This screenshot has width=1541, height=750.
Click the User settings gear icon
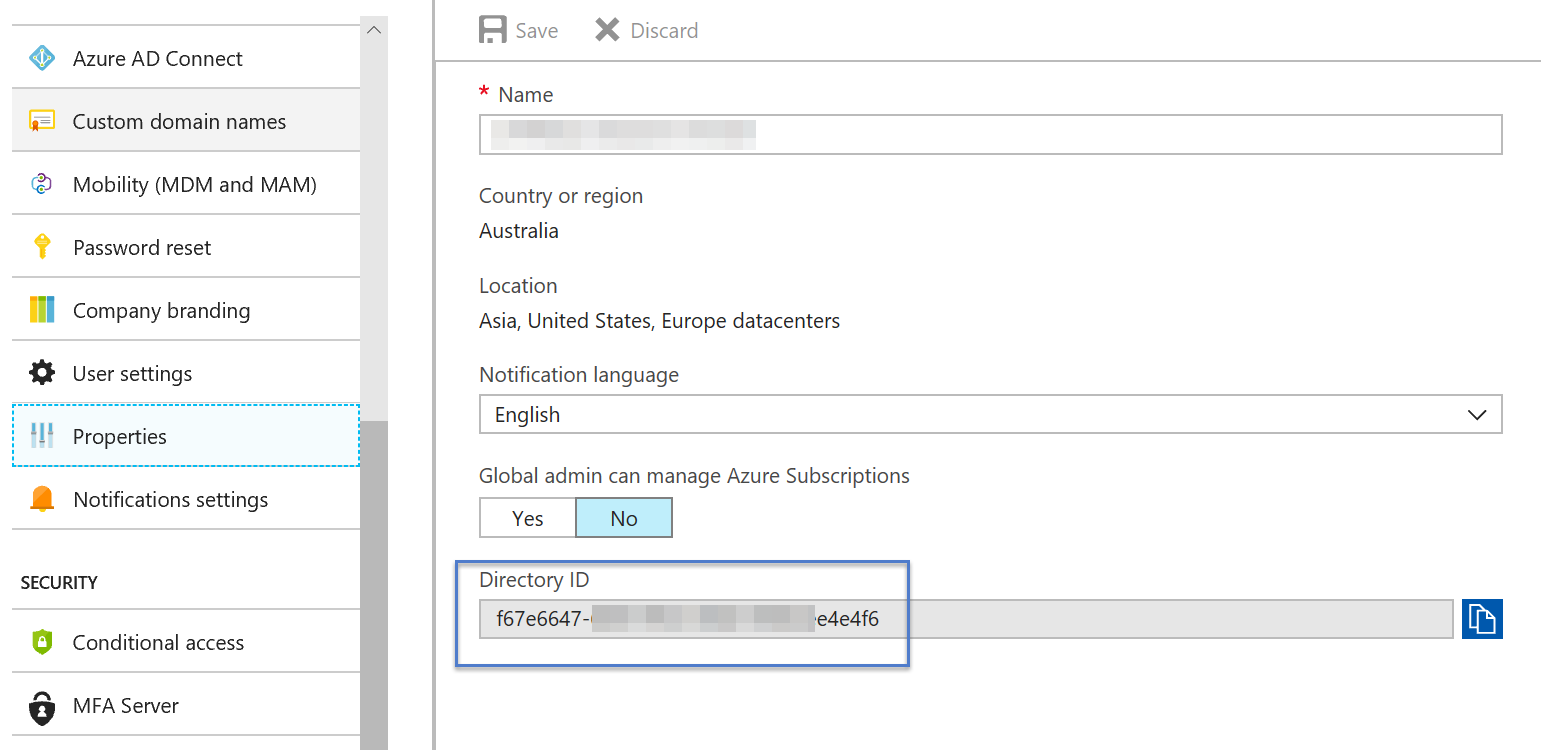pos(42,373)
